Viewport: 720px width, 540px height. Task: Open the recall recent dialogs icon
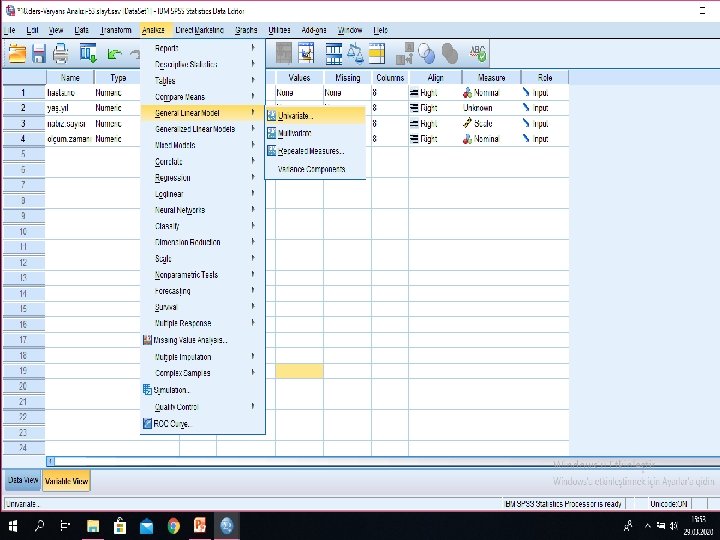pyautogui.click(x=88, y=54)
